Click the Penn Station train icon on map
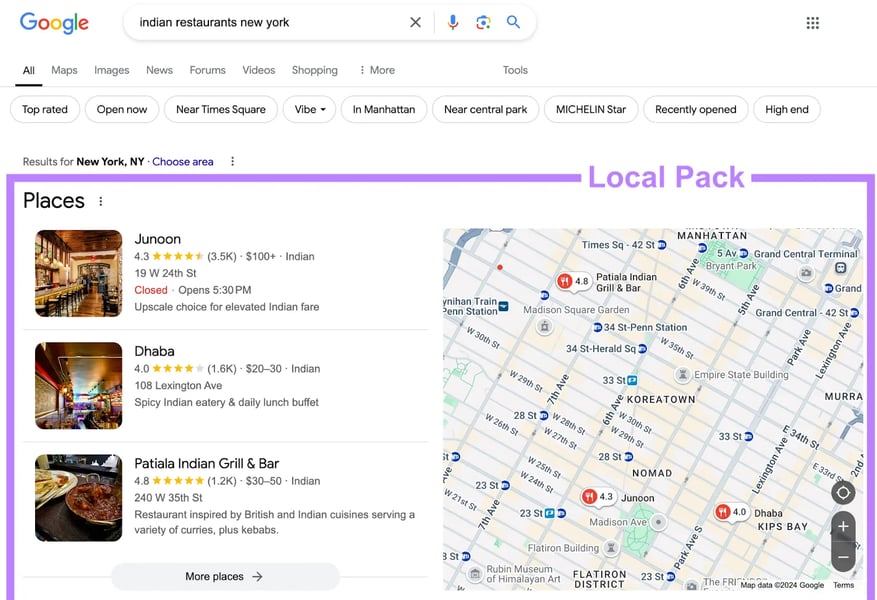877x600 pixels. tap(504, 306)
